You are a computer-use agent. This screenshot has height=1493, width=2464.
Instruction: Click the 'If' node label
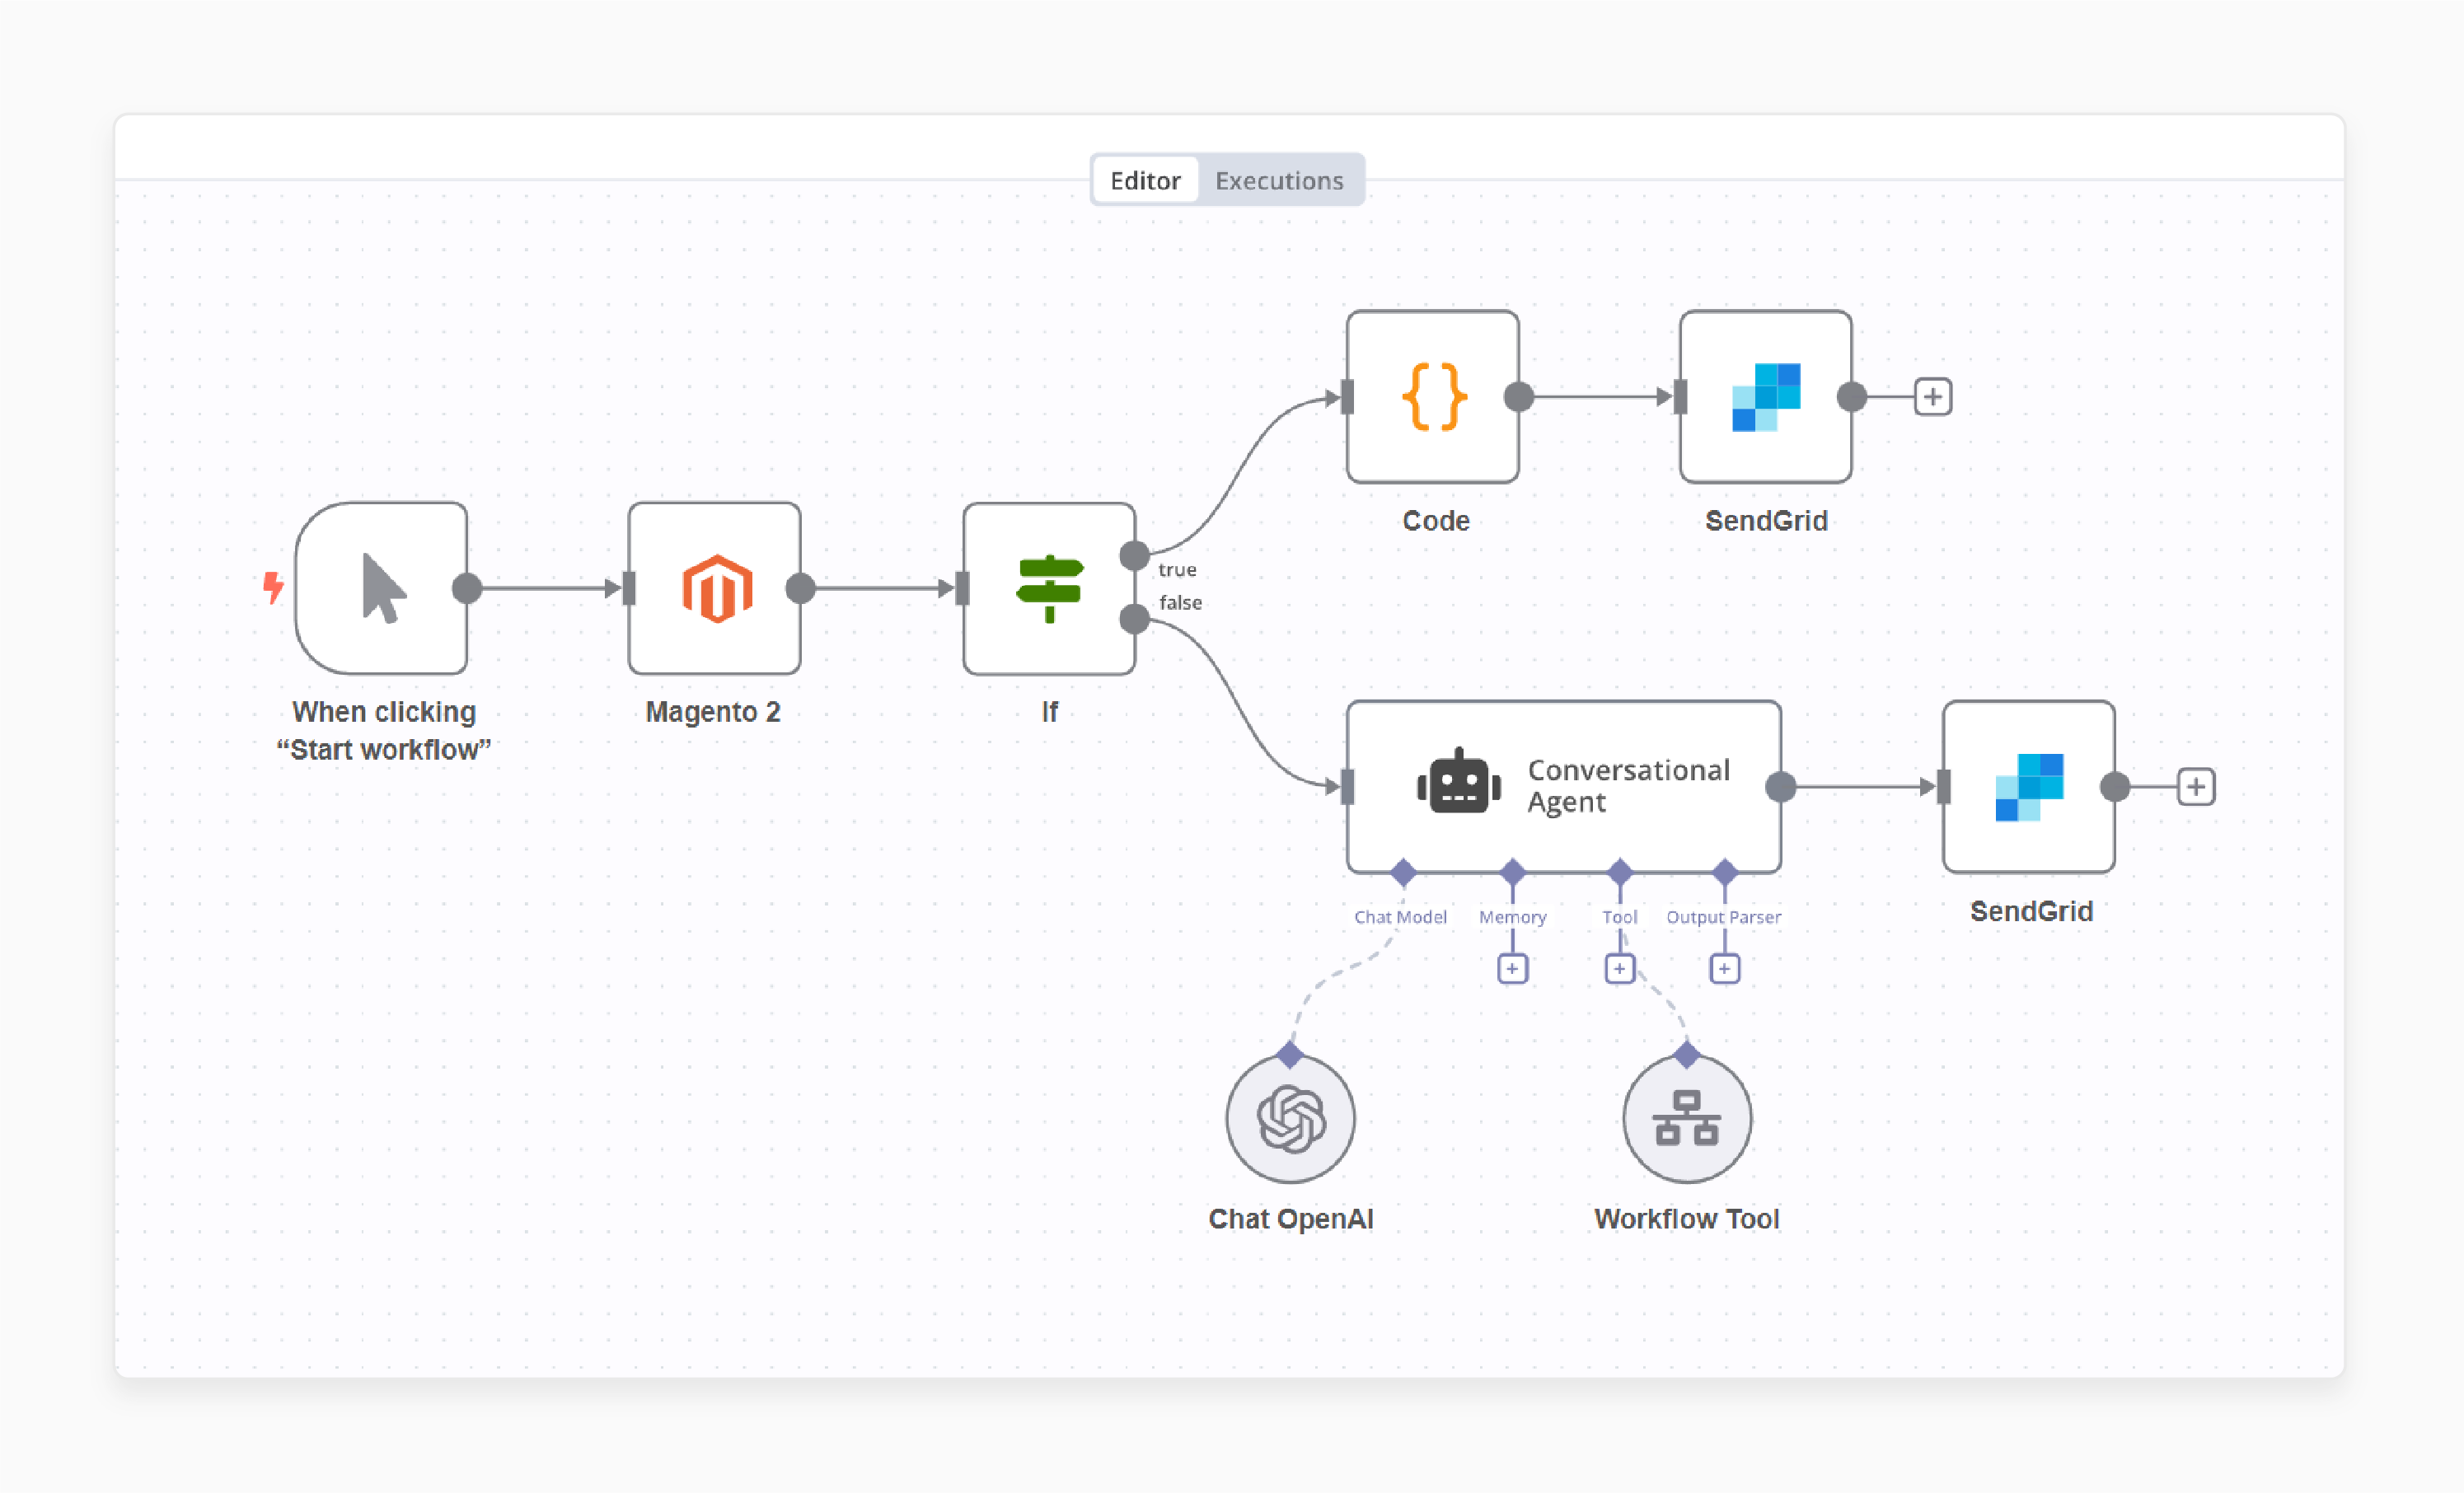pos(1049,712)
